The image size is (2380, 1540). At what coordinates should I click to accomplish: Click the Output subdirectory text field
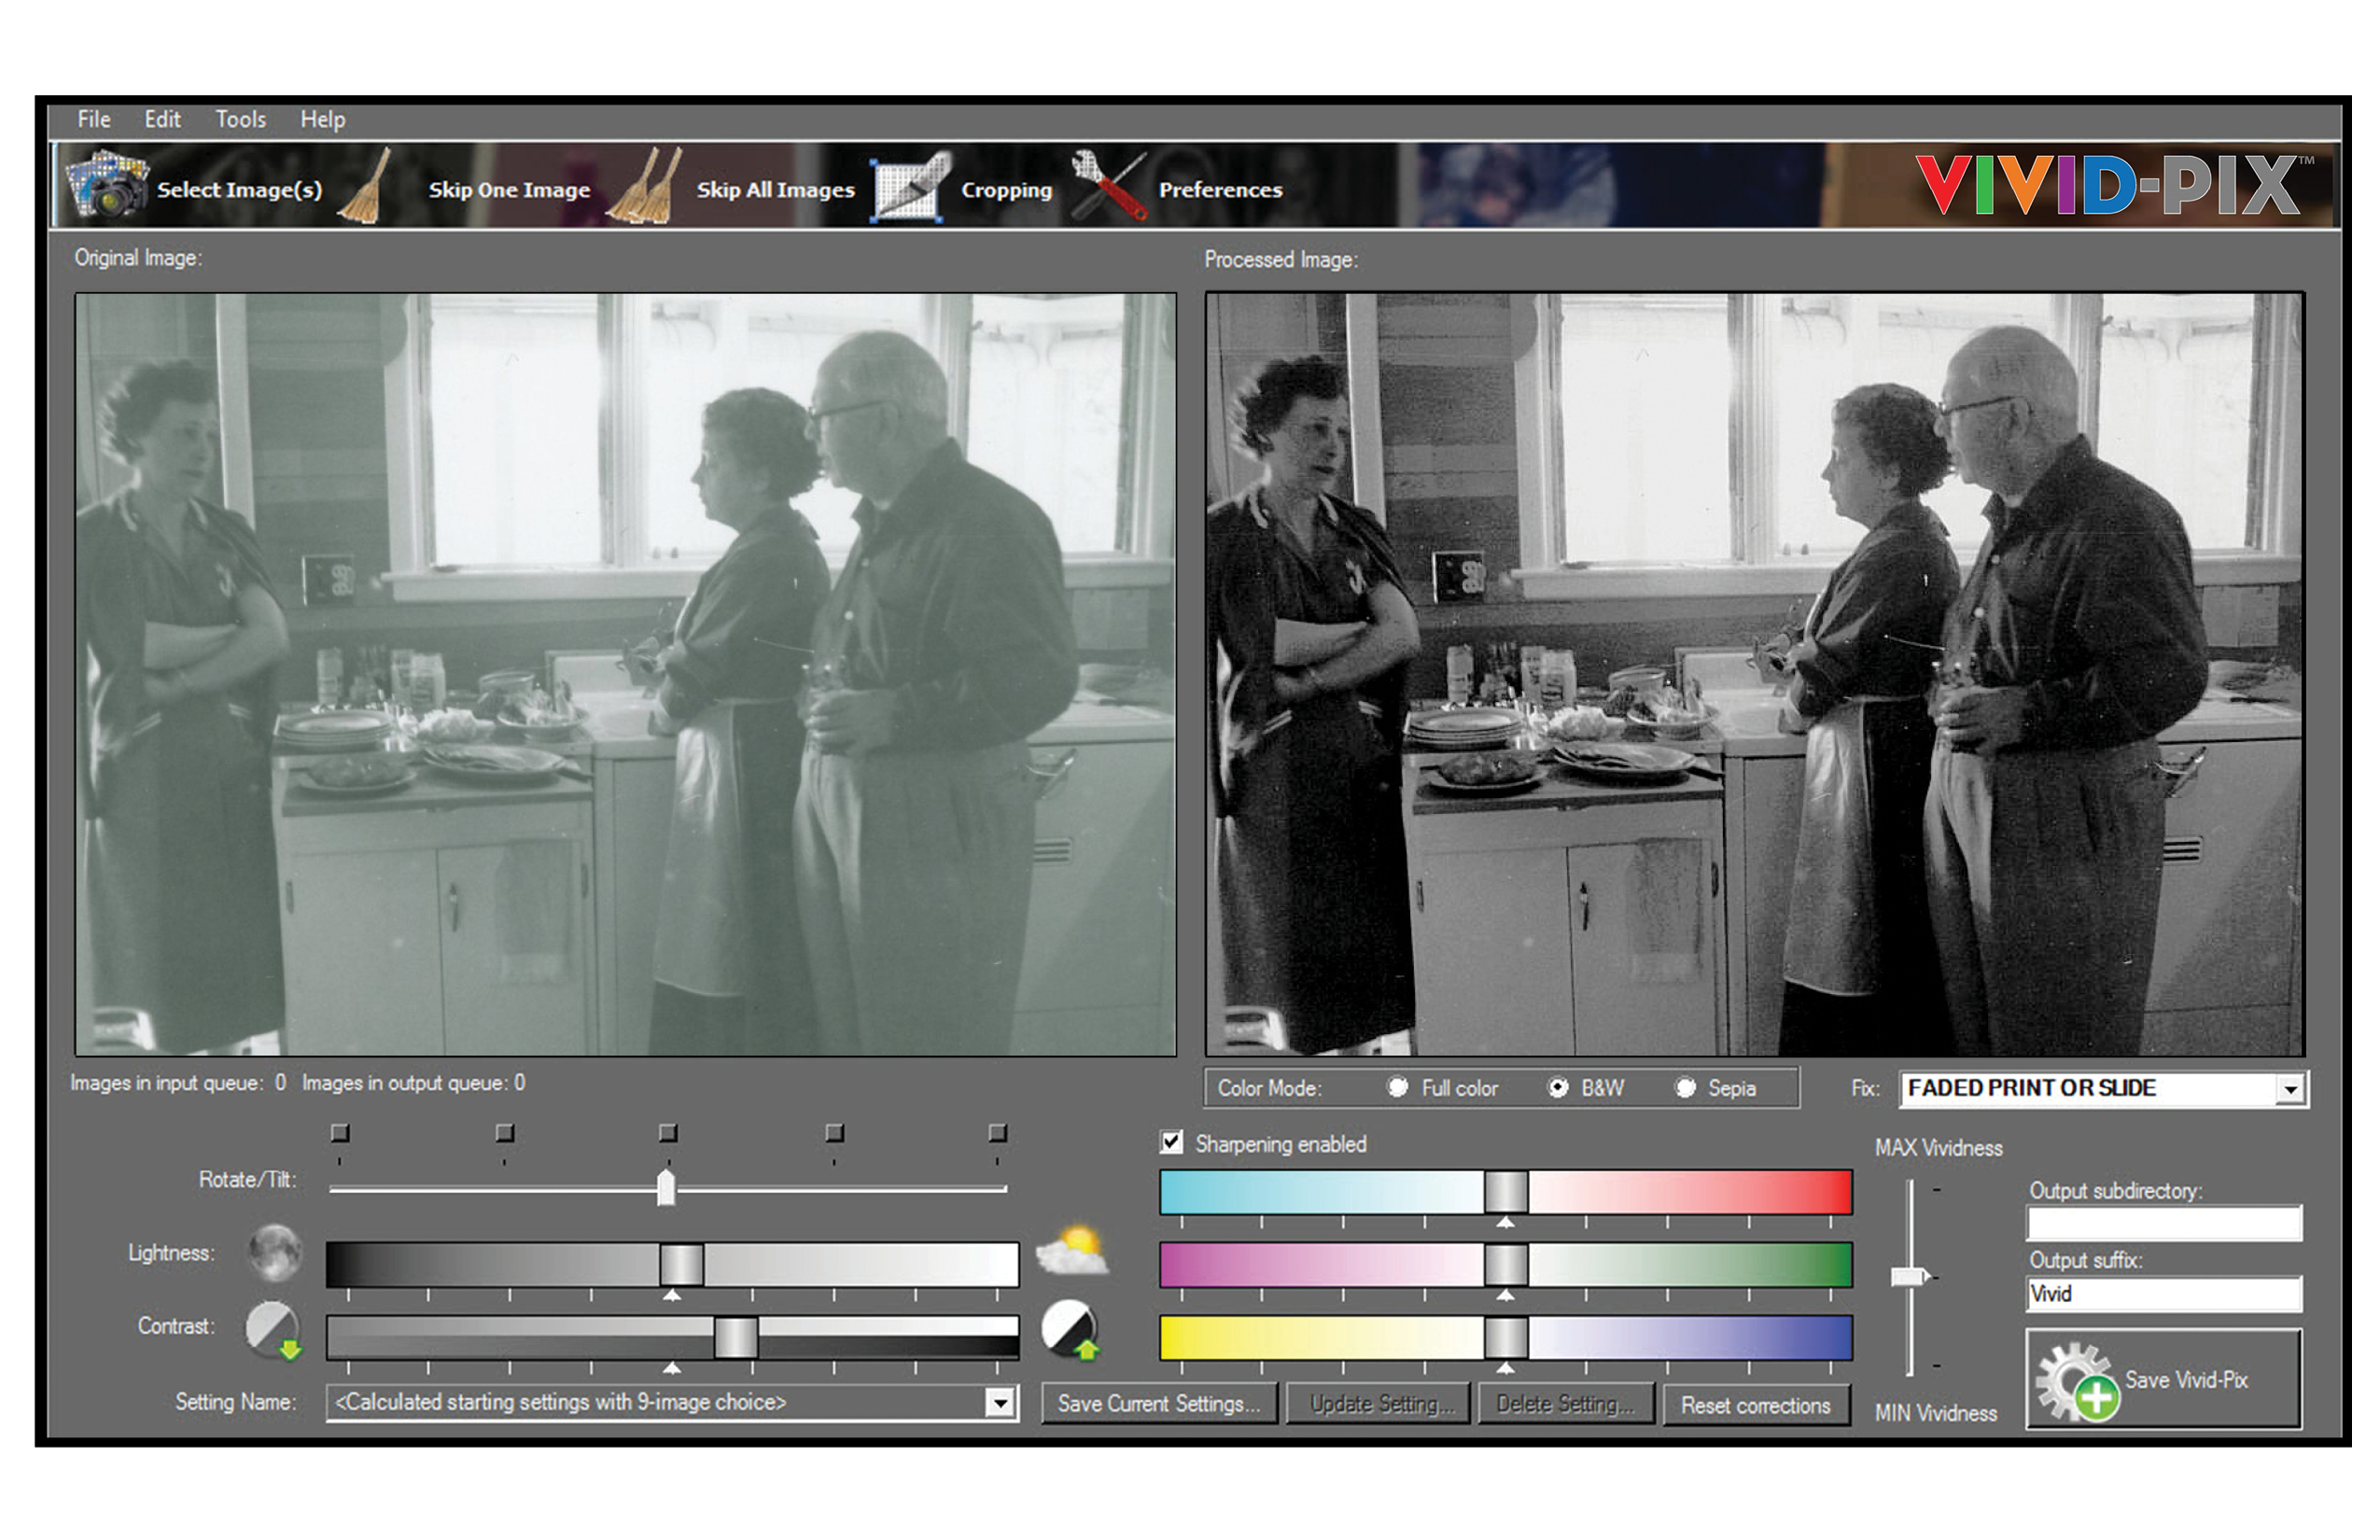click(2164, 1223)
